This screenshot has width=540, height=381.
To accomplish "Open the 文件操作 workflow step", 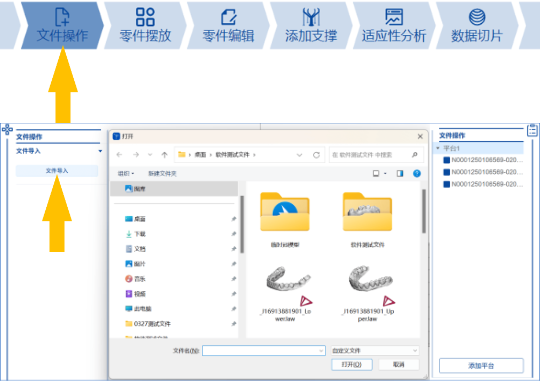I will tap(62, 25).
